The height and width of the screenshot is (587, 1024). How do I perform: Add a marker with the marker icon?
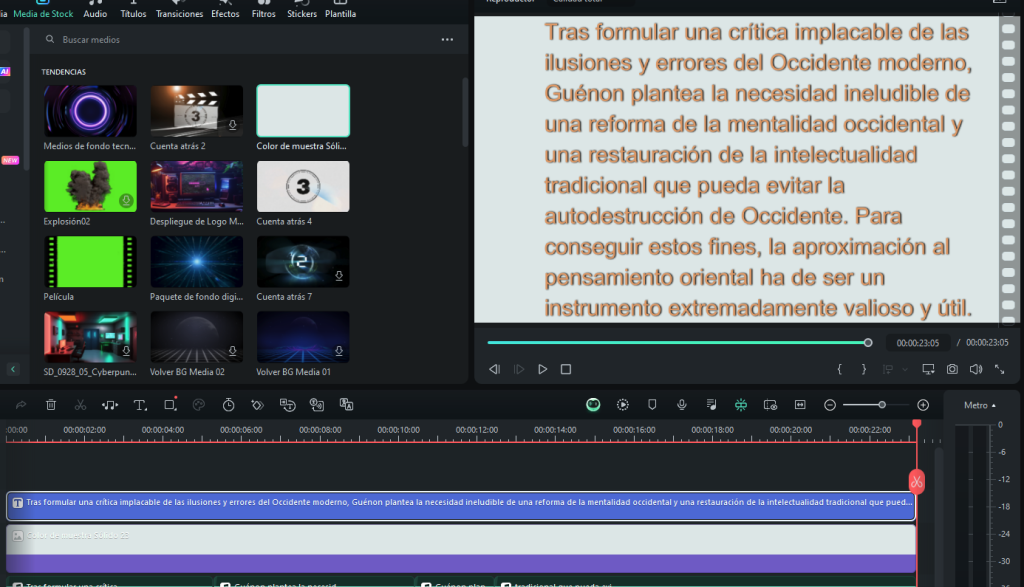(x=652, y=405)
